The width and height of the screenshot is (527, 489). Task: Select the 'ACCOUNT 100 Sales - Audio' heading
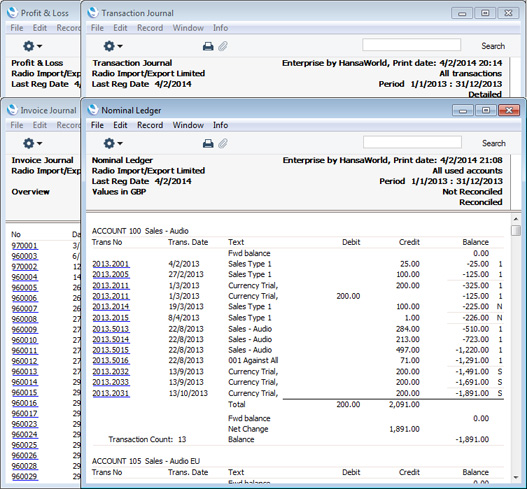140,231
